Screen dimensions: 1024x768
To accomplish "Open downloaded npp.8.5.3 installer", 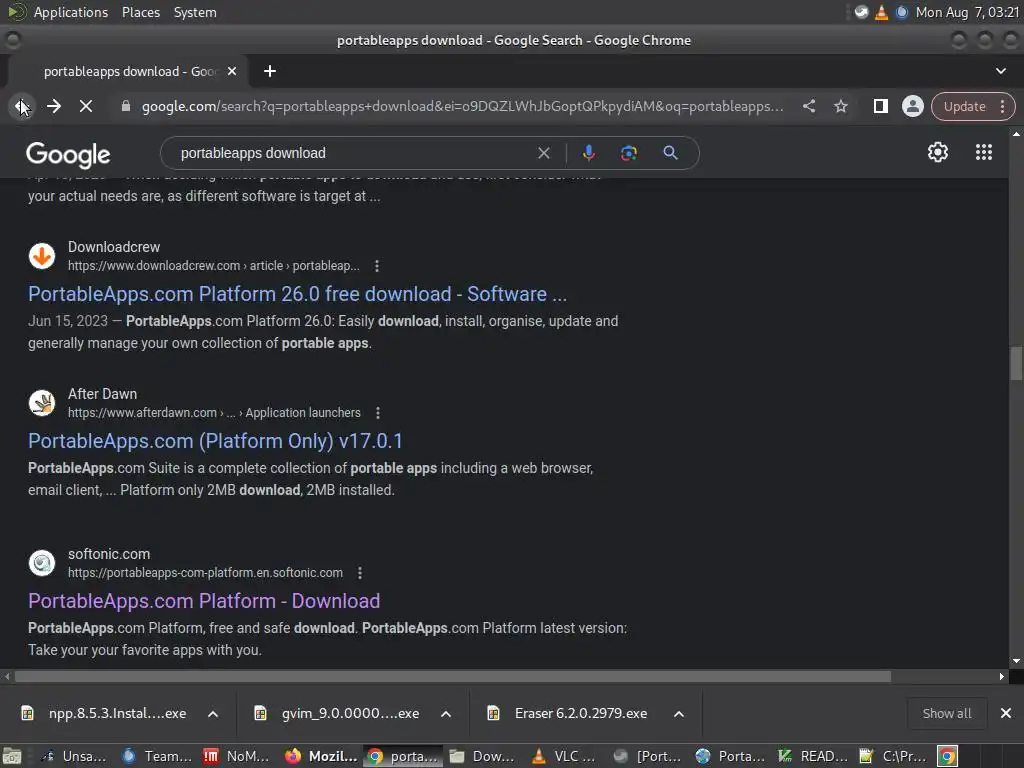I will pyautogui.click(x=104, y=714).
